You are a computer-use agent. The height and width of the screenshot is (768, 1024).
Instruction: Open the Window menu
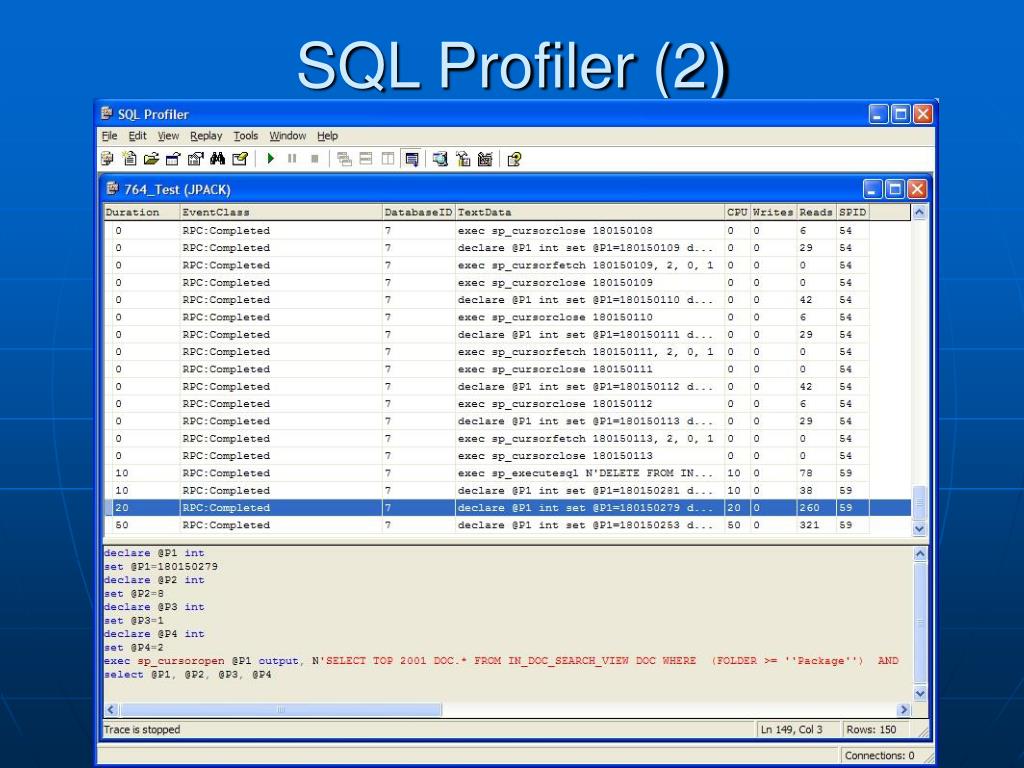pyautogui.click(x=287, y=136)
